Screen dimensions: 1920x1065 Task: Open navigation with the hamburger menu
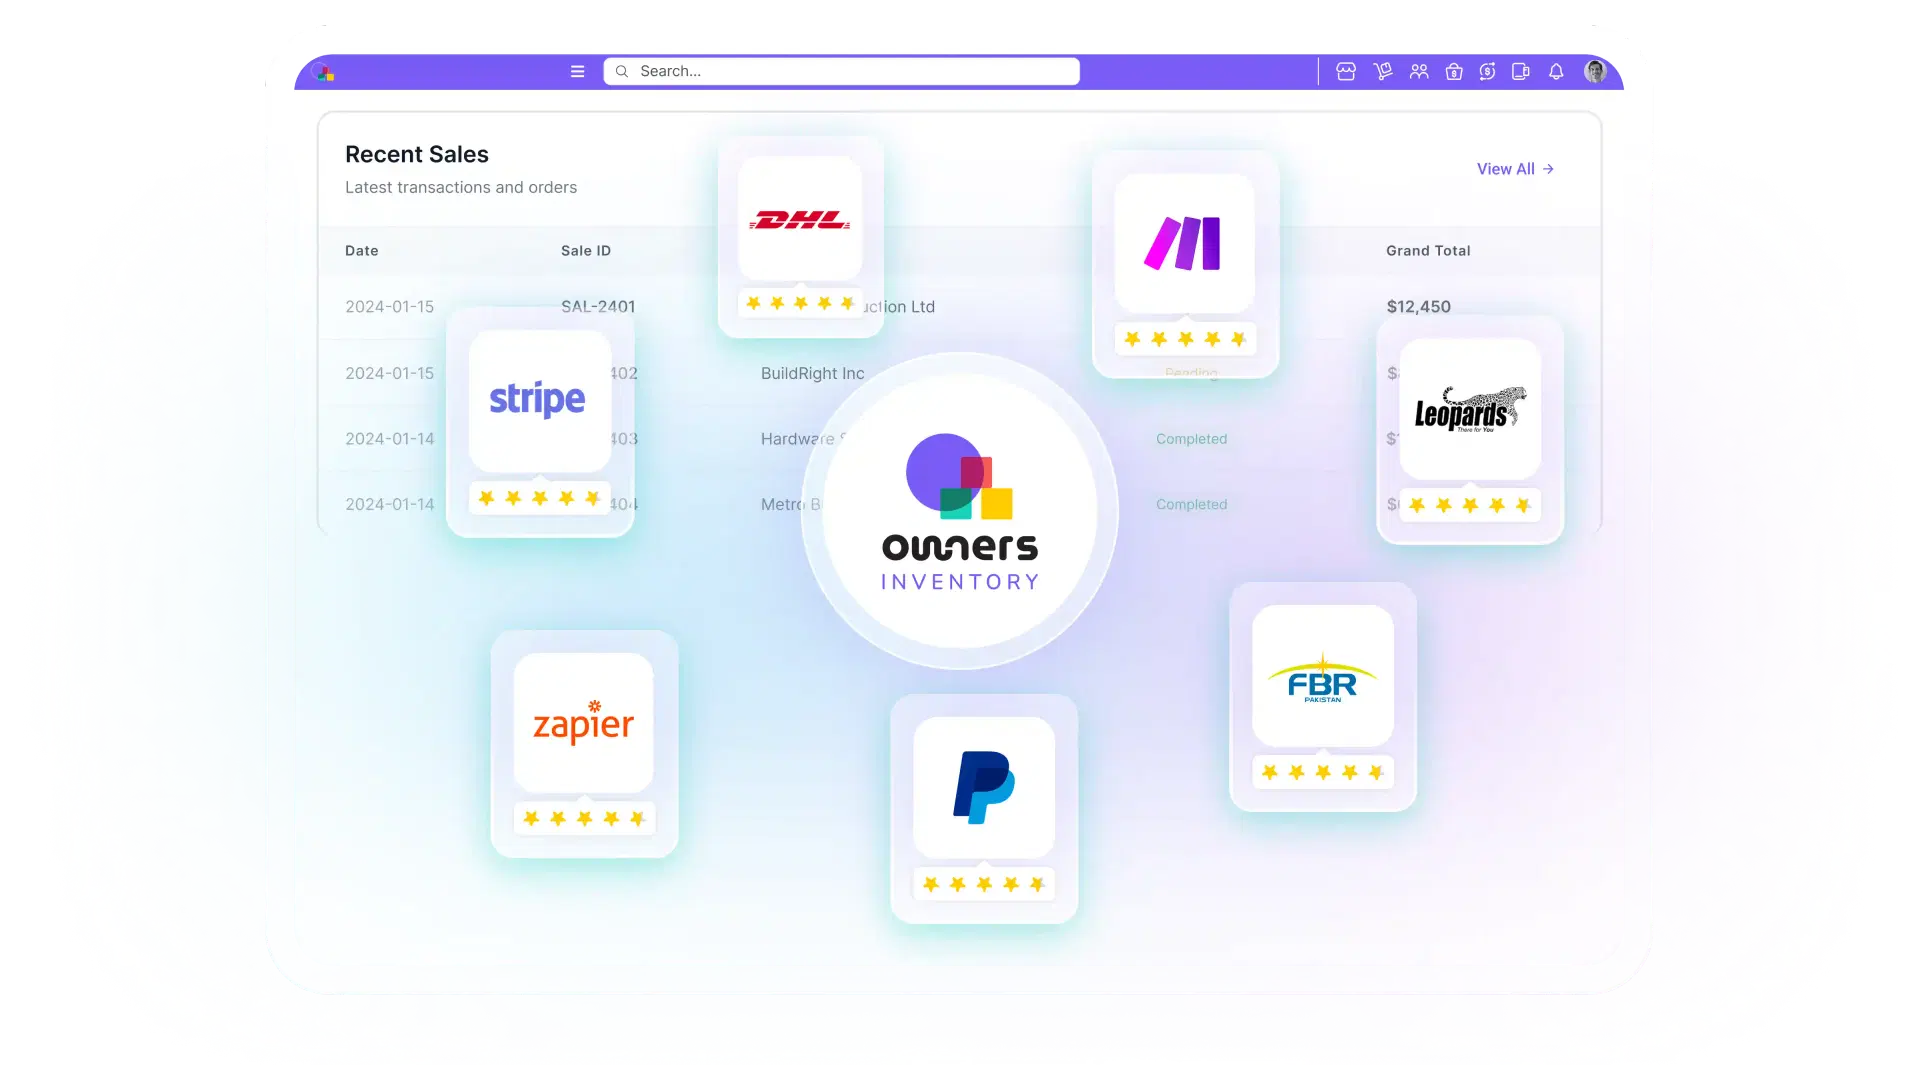click(578, 71)
